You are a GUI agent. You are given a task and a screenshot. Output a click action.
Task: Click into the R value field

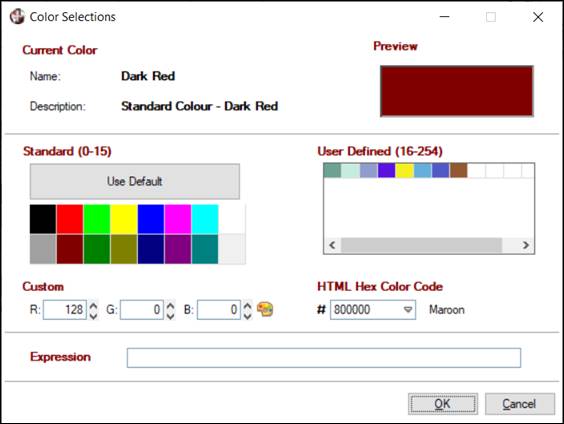(65, 310)
